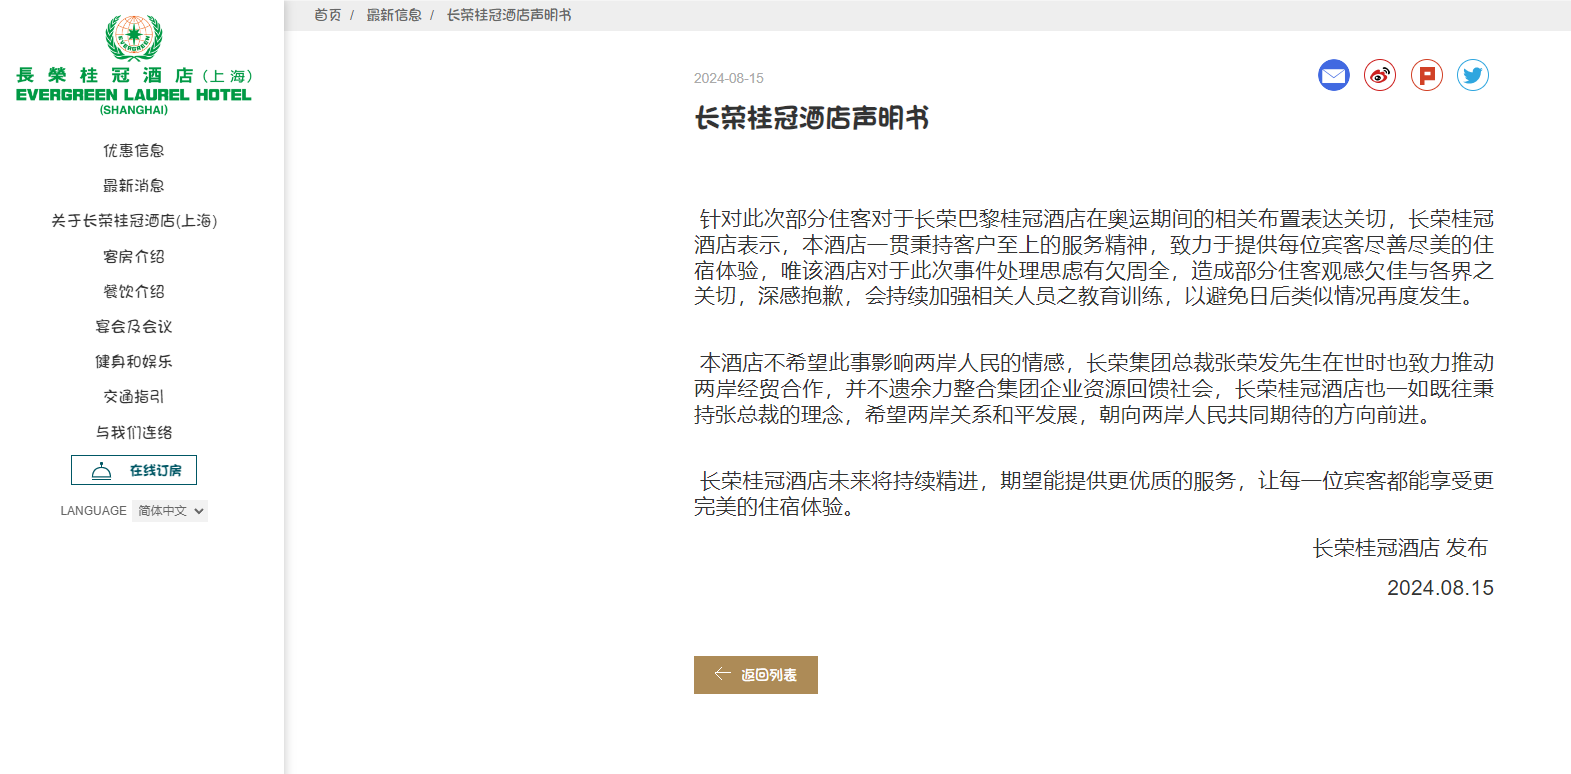Open 交通指引 menu item

134,396
